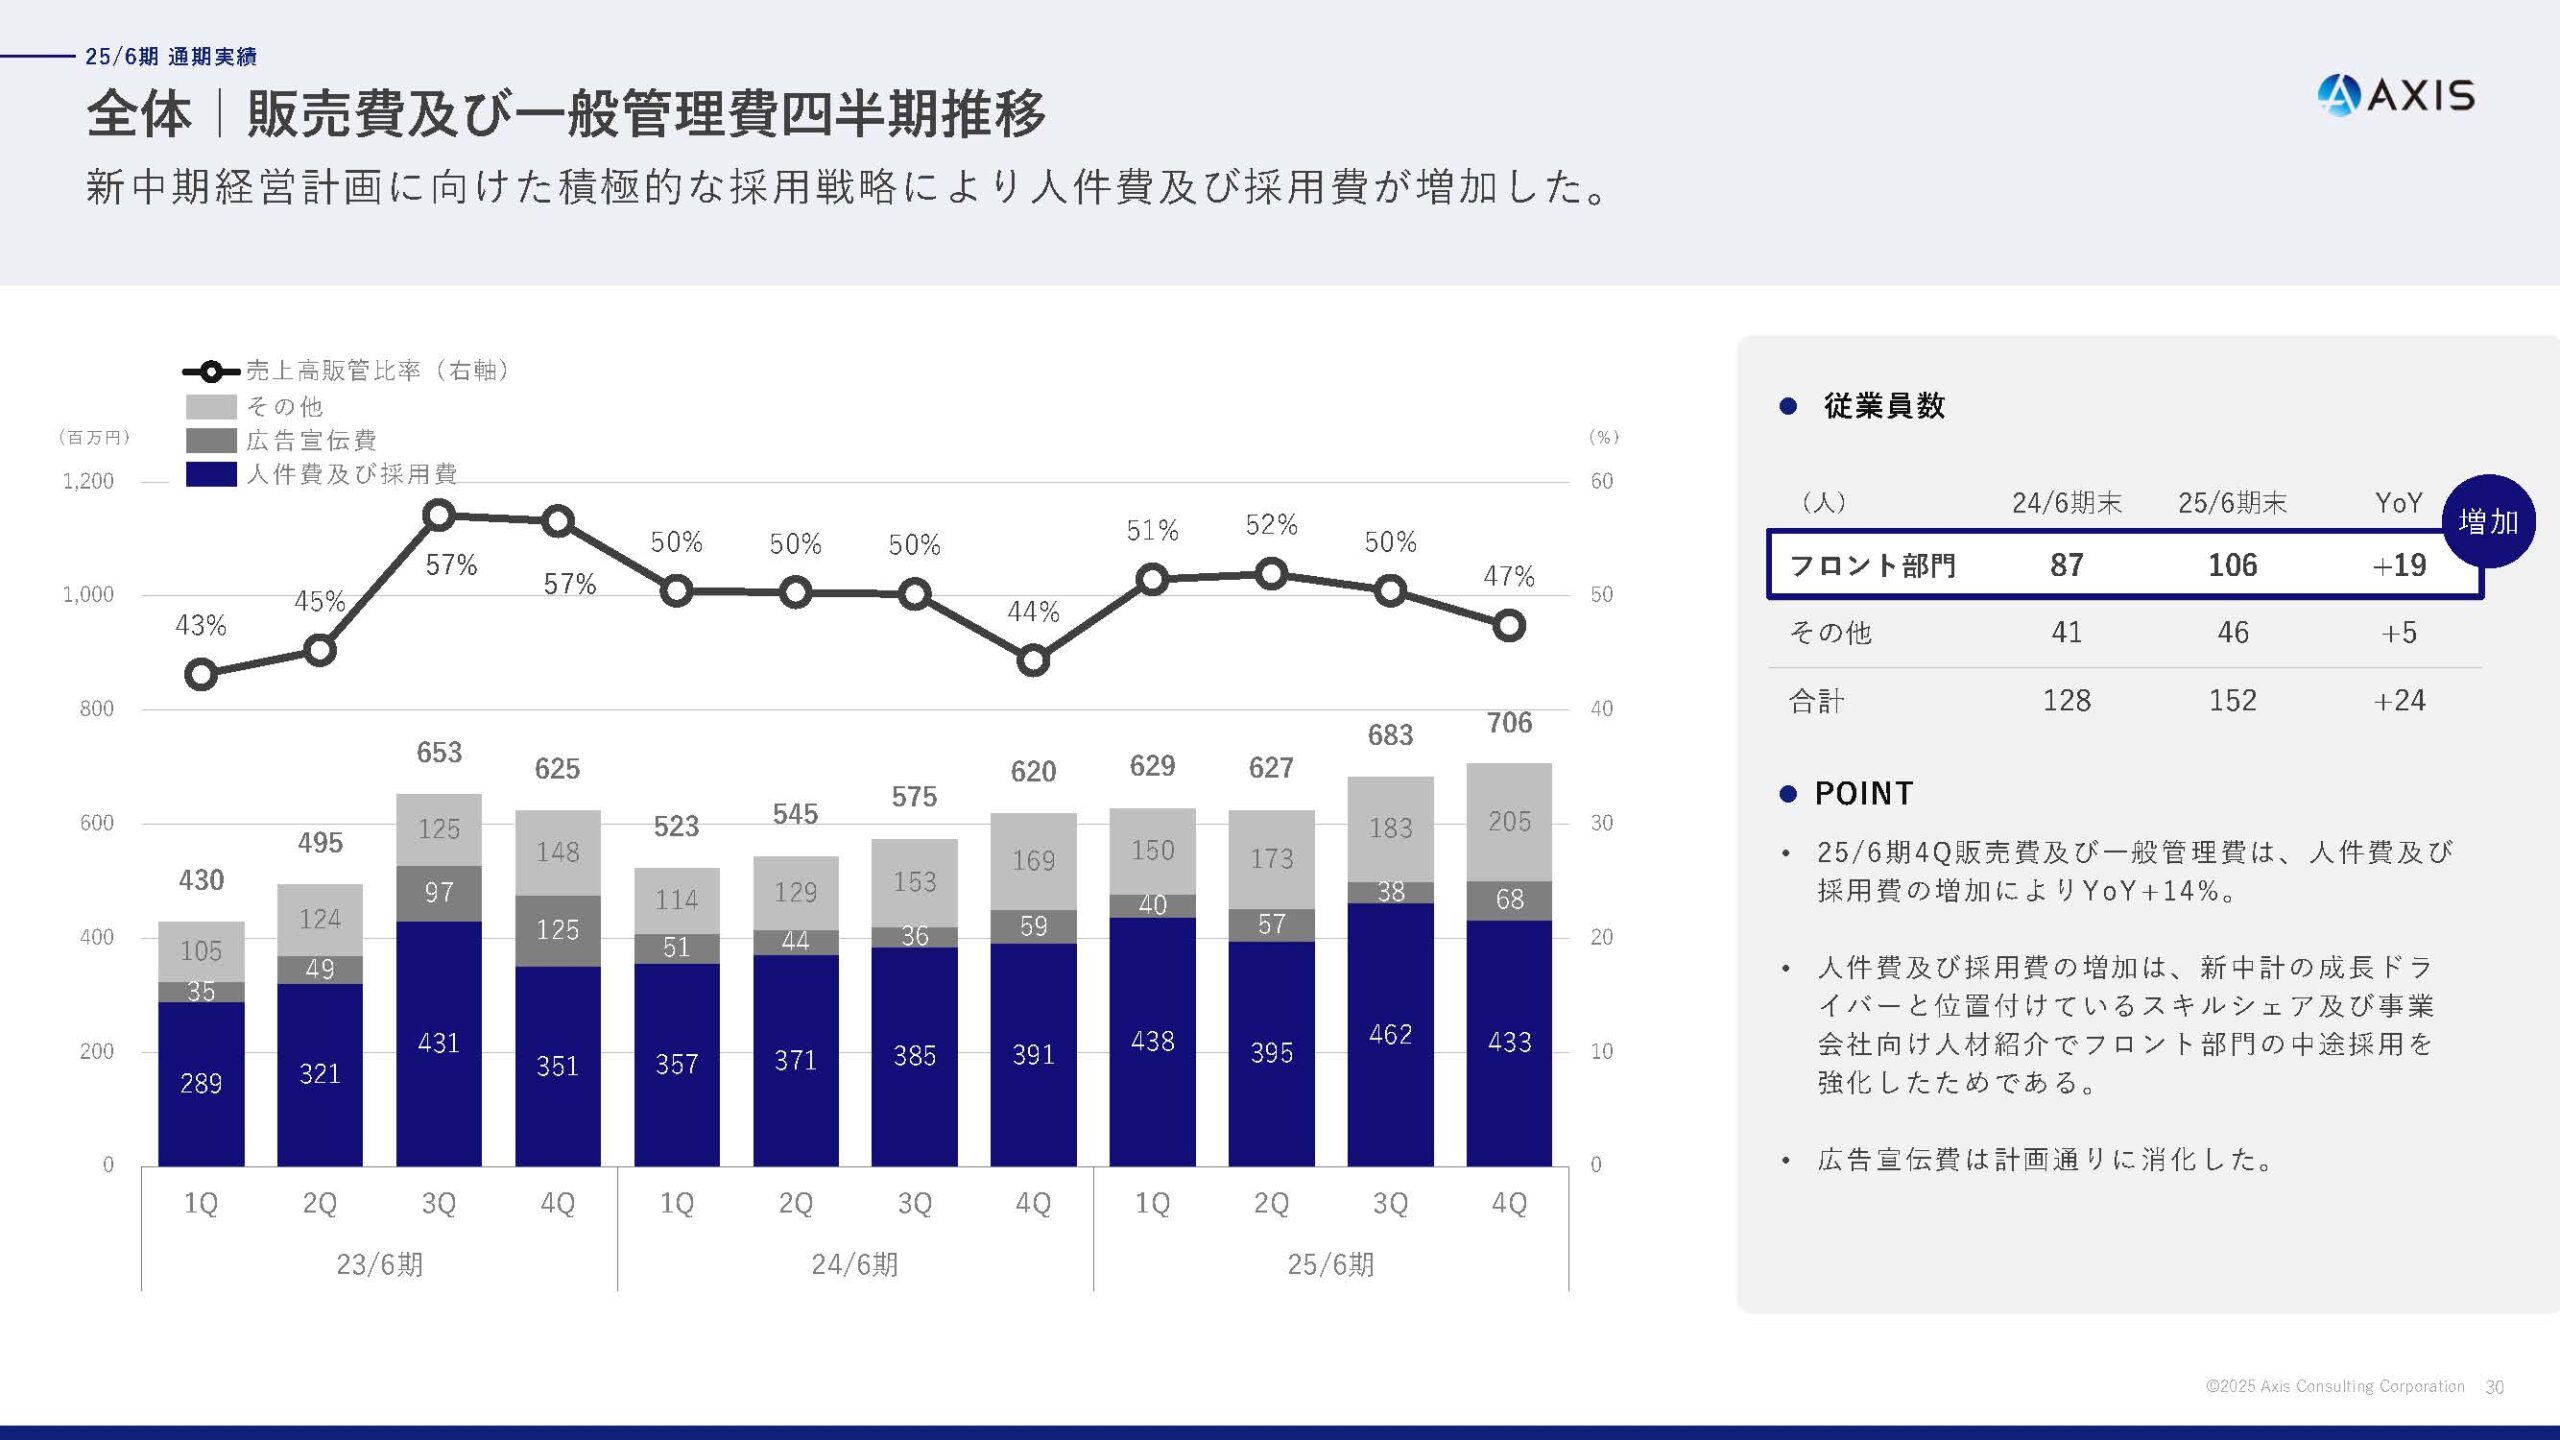Click the light gray その他 legend swatch

click(211, 407)
